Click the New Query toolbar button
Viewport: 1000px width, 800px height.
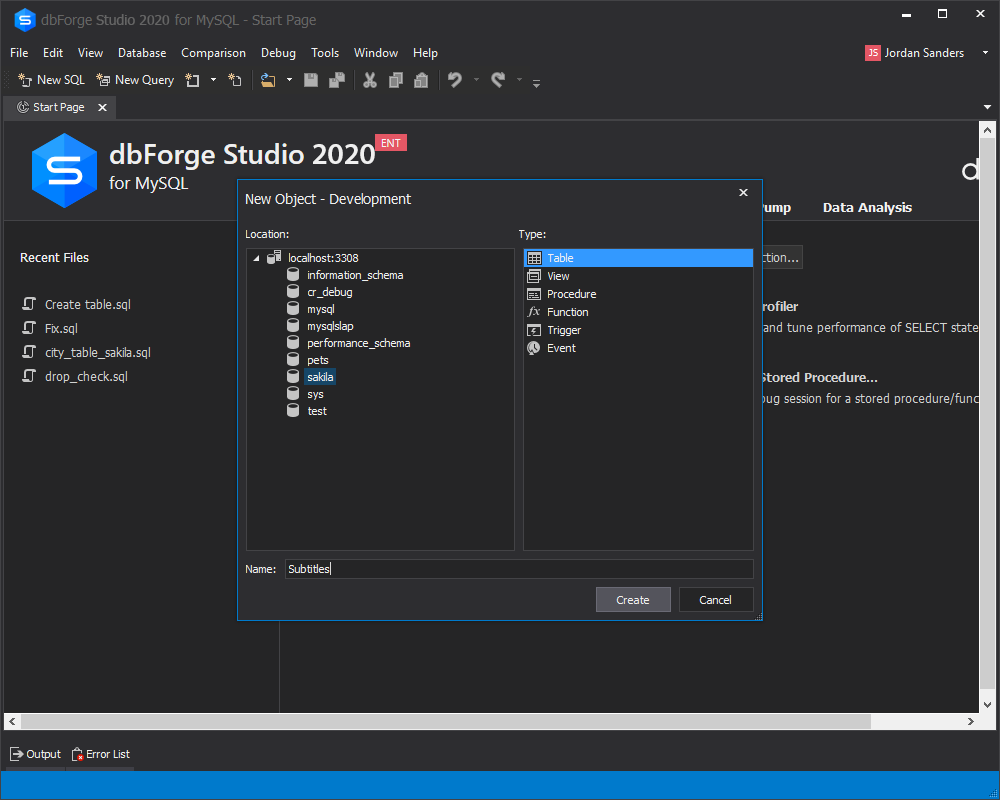pyautogui.click(x=135, y=80)
